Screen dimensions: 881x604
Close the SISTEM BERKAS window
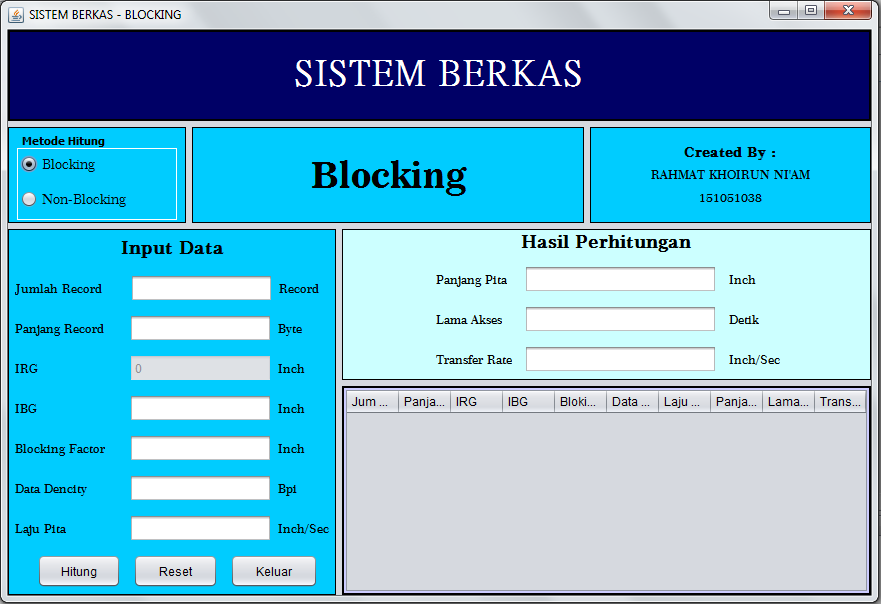pyautogui.click(x=848, y=11)
